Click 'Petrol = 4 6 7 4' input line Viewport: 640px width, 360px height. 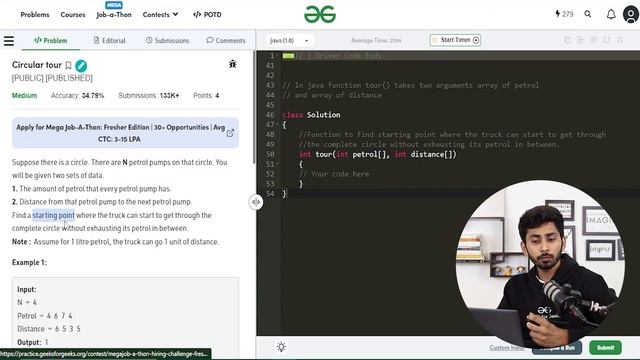pyautogui.click(x=45, y=316)
